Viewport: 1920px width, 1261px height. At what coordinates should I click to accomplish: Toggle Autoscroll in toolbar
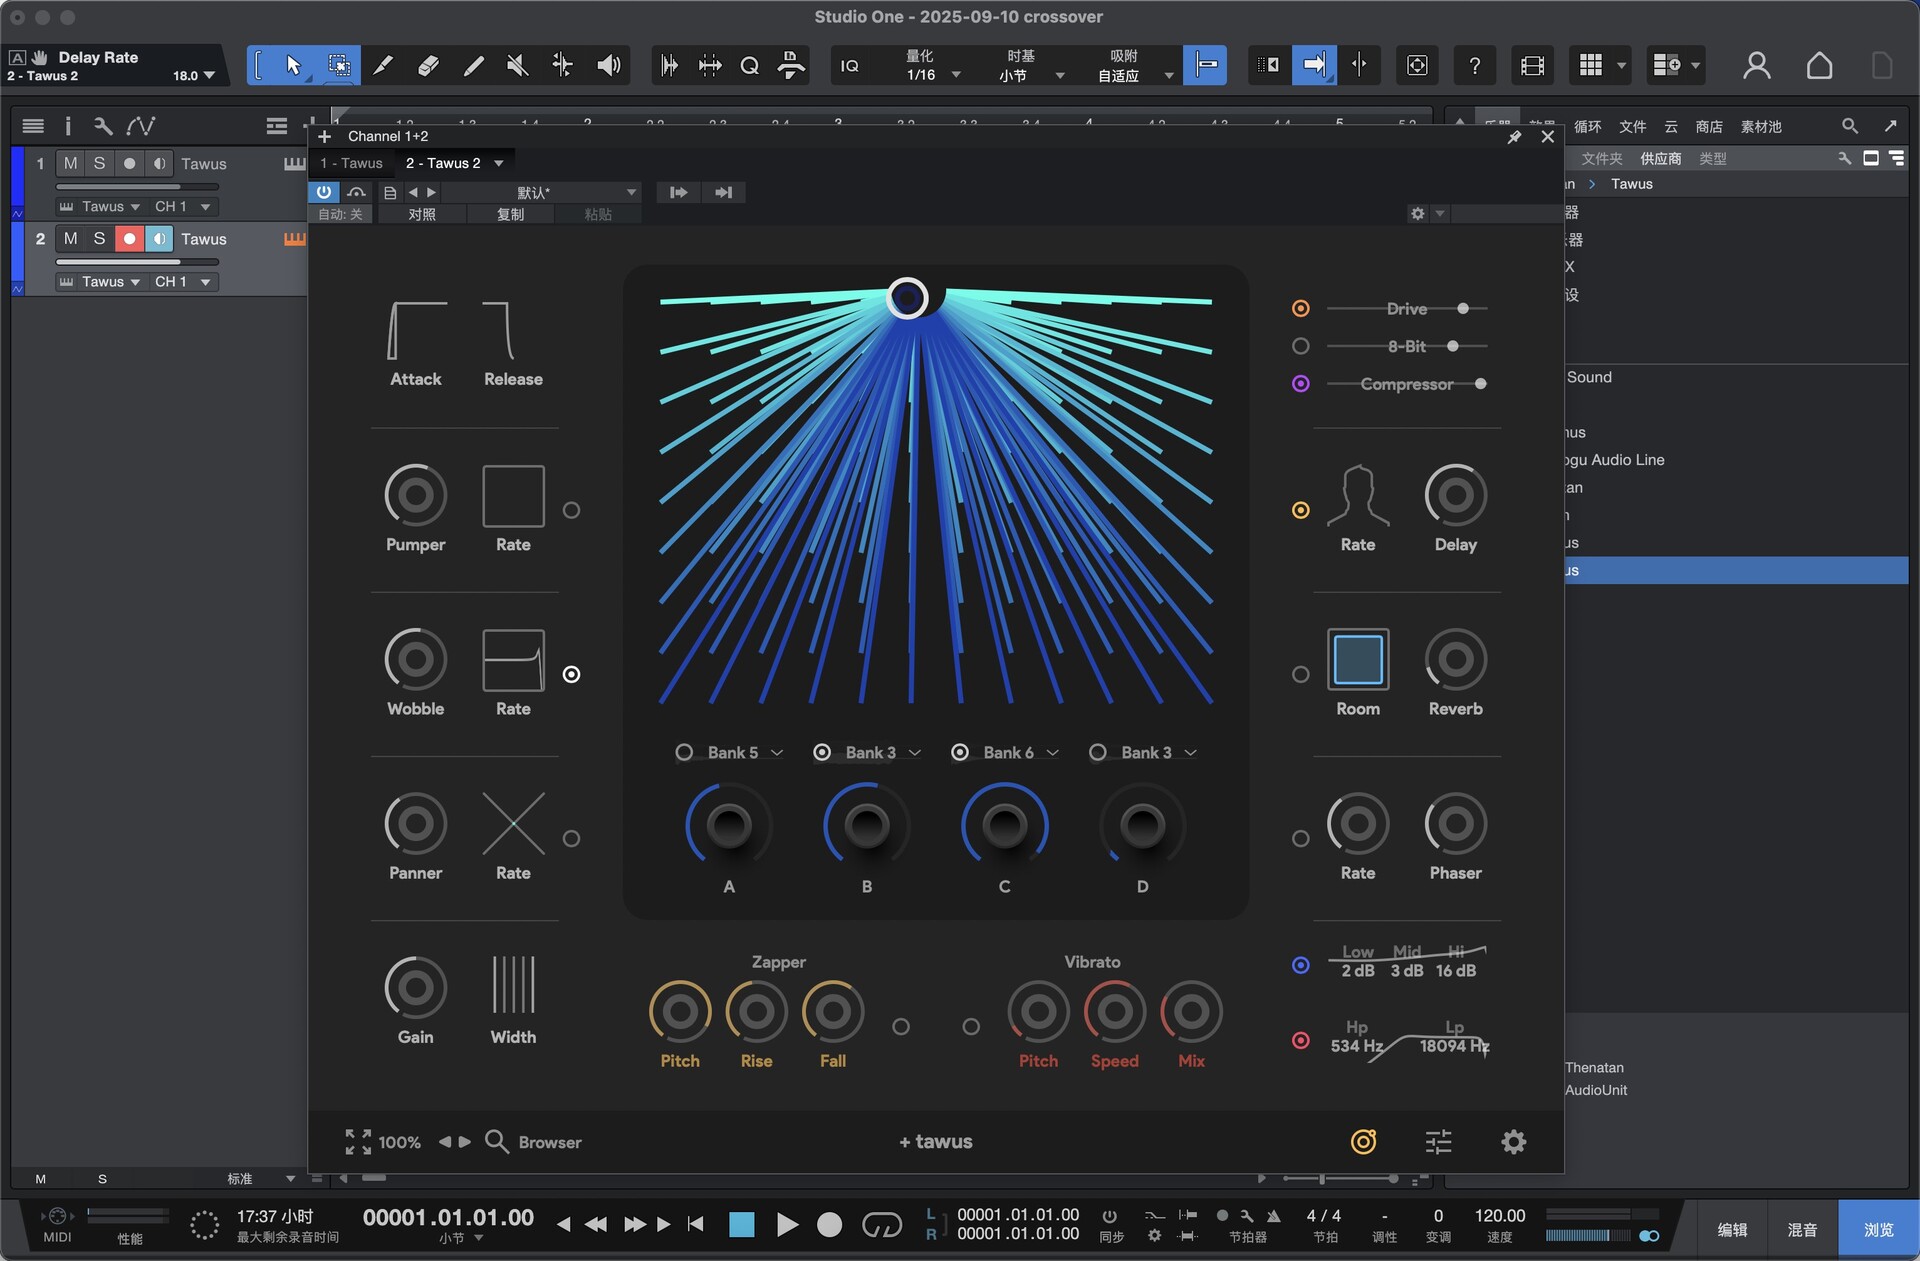[x=1314, y=65]
